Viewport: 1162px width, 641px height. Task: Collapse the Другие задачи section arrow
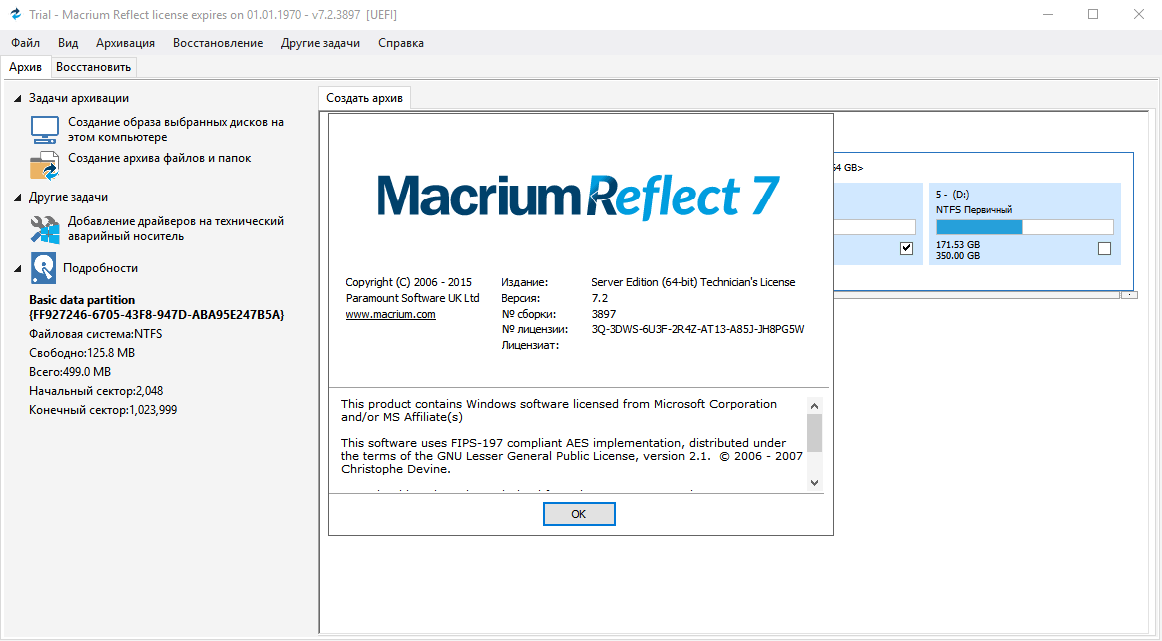[x=18, y=198]
